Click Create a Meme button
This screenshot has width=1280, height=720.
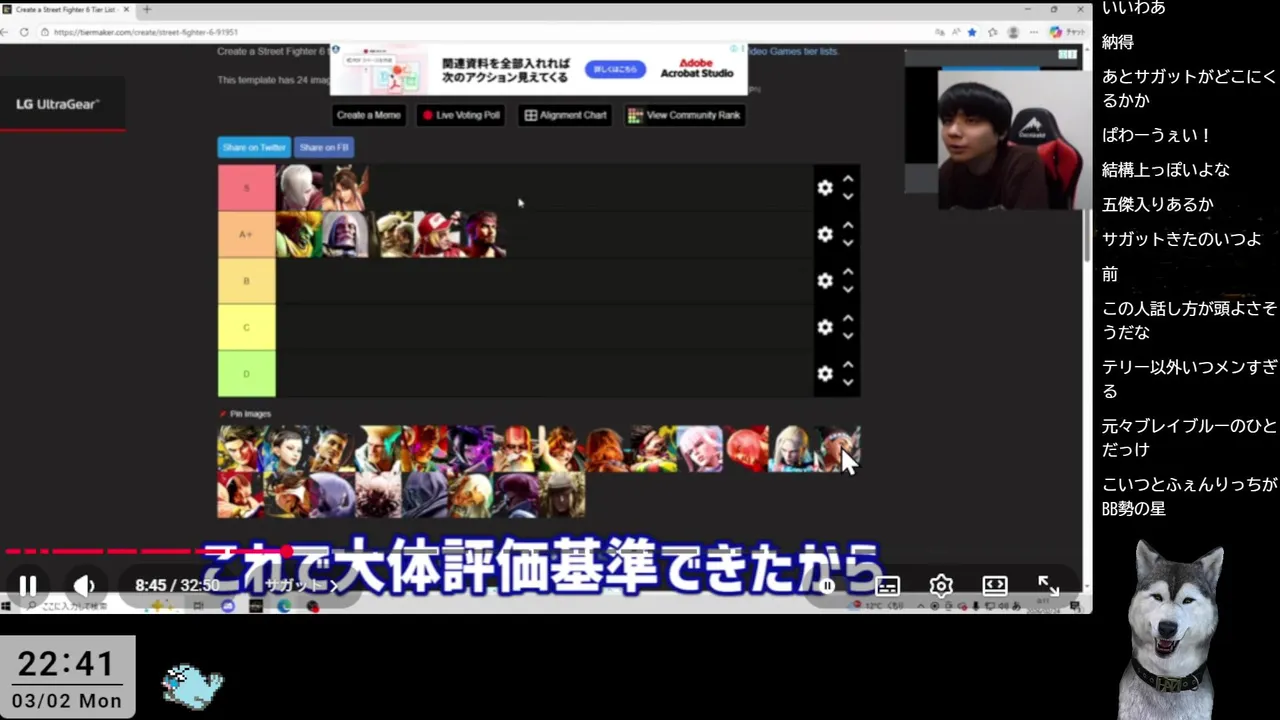(x=368, y=115)
